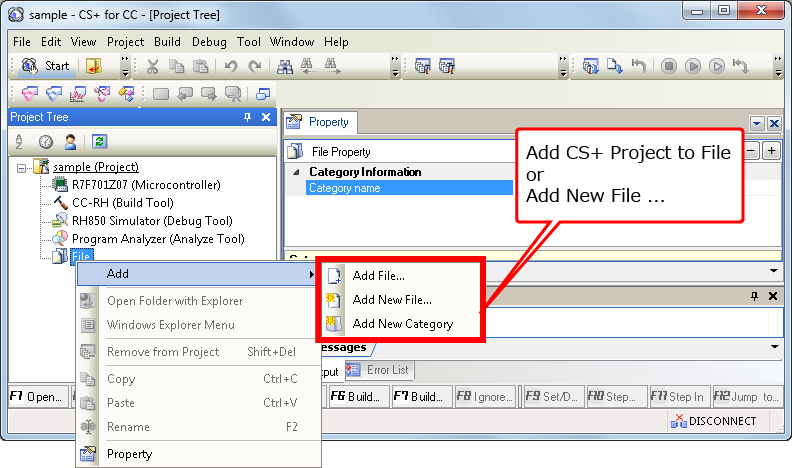Click the Refresh icon in the Project Tree toolbar
This screenshot has width=792, height=468.
(99, 141)
